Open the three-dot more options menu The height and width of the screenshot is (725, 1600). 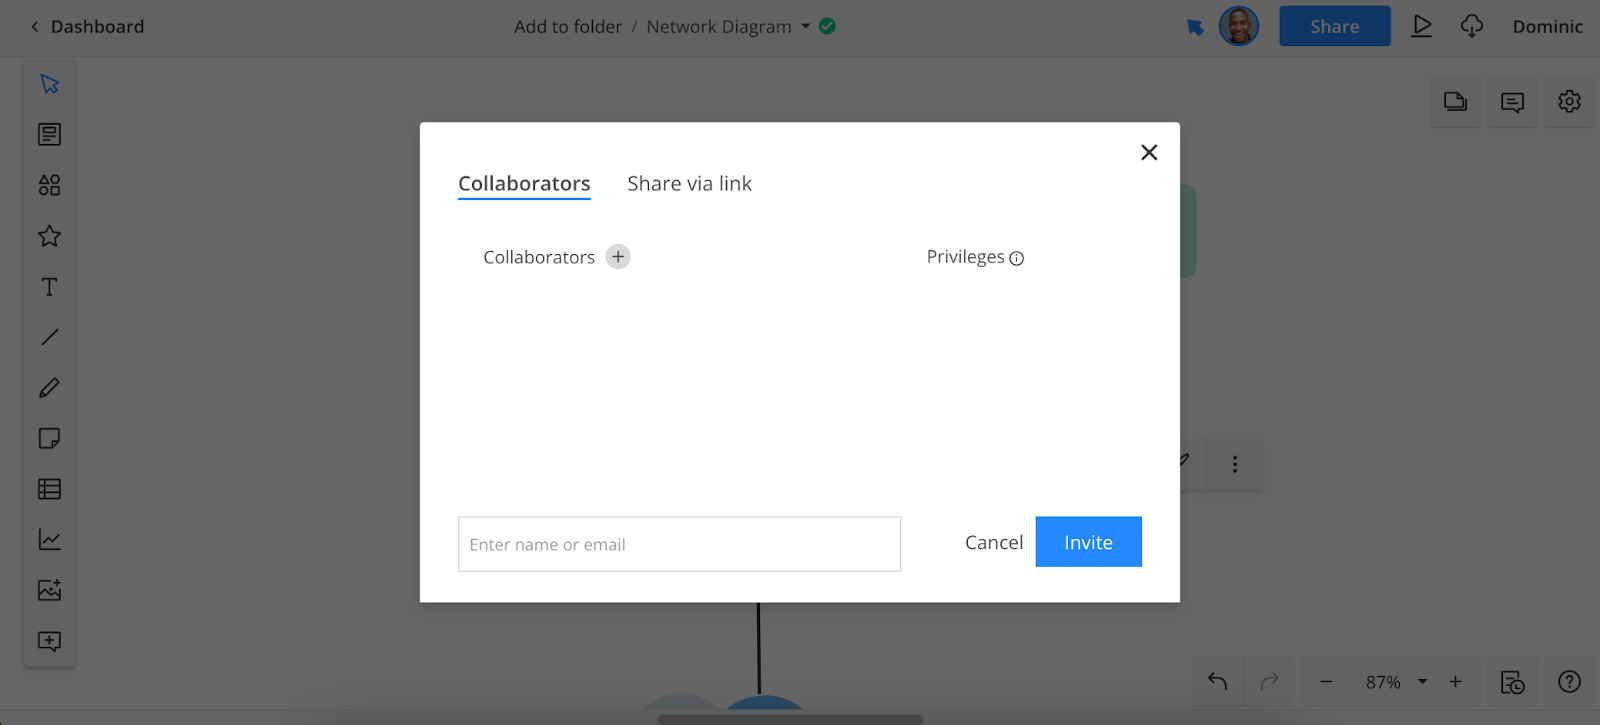tap(1235, 464)
